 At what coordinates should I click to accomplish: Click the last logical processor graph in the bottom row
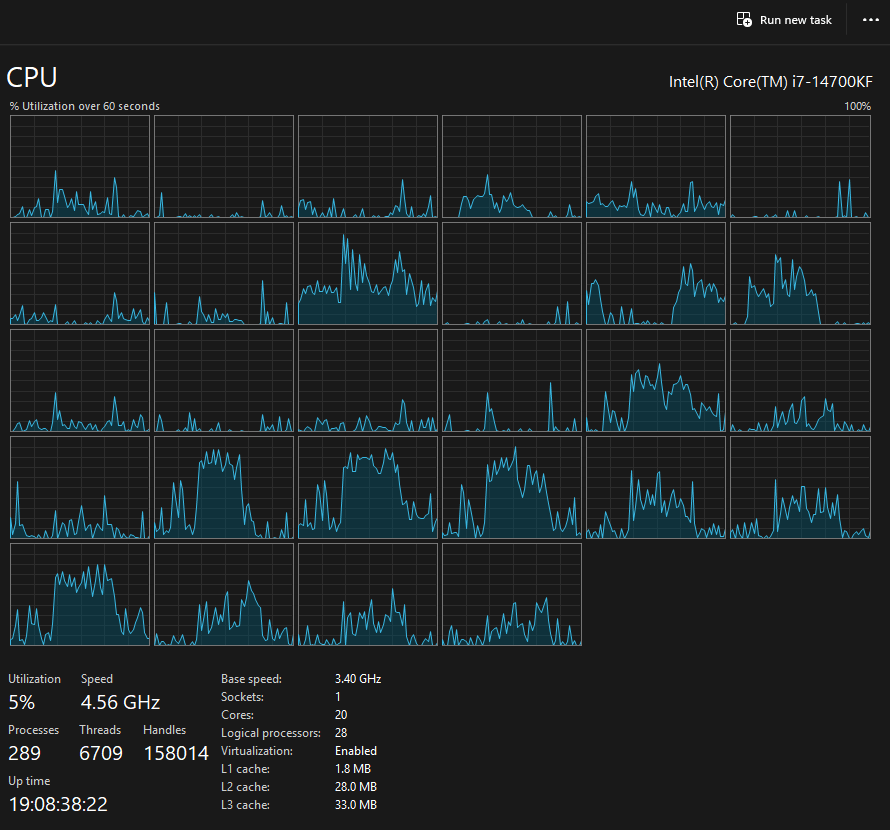coord(512,594)
